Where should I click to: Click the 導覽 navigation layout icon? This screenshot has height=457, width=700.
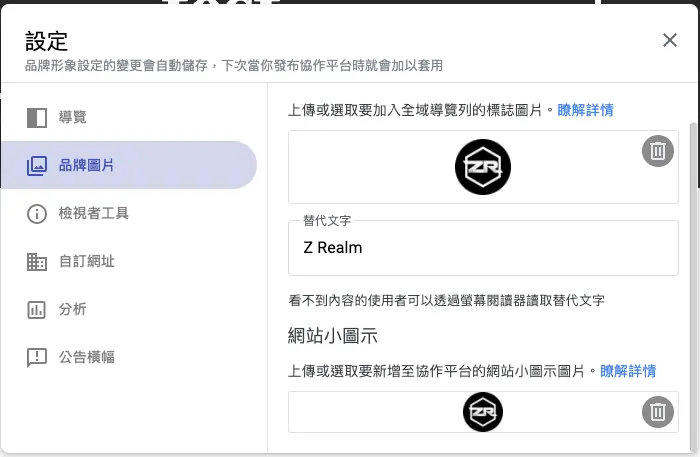[37, 117]
